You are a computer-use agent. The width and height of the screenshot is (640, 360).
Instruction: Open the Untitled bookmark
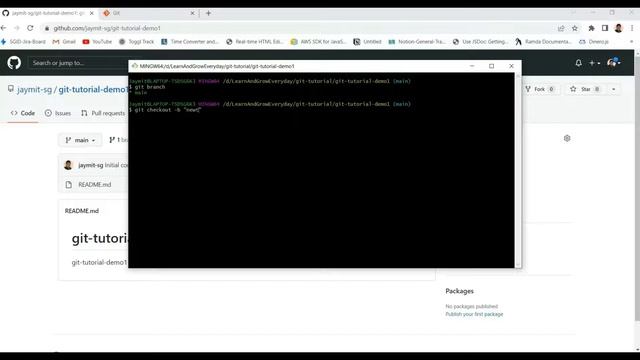367,42
